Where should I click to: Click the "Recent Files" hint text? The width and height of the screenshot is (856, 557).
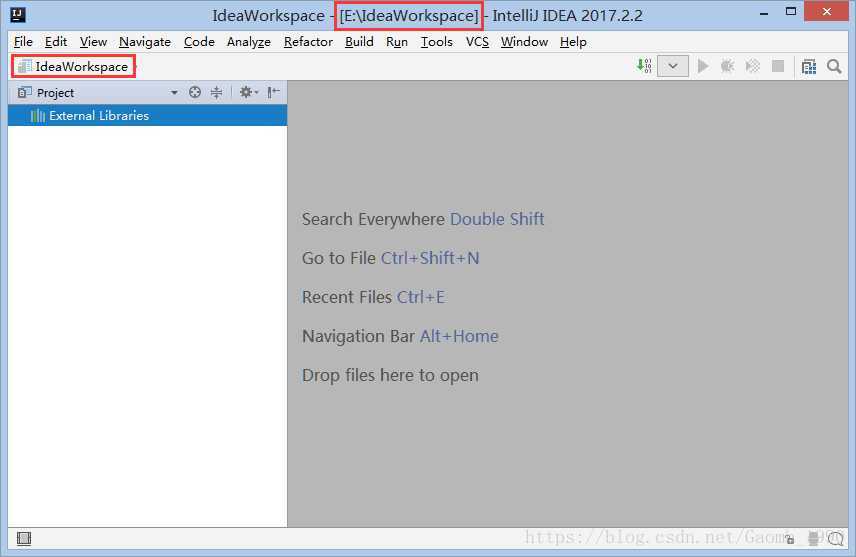tap(347, 297)
